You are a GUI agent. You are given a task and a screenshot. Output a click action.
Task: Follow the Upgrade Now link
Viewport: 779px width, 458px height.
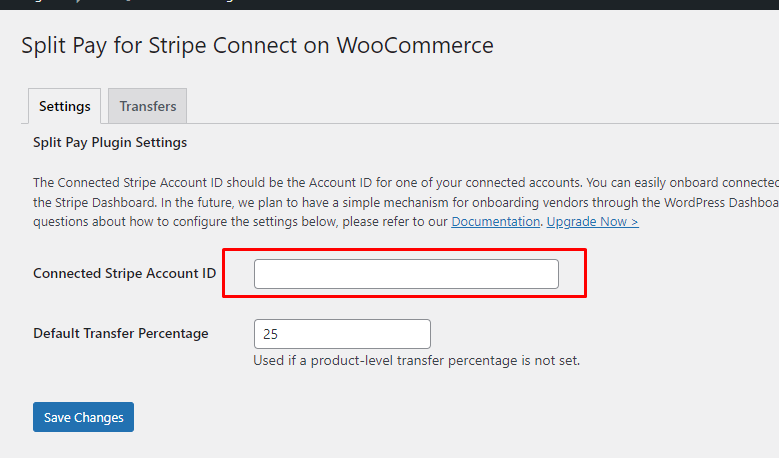(593, 222)
